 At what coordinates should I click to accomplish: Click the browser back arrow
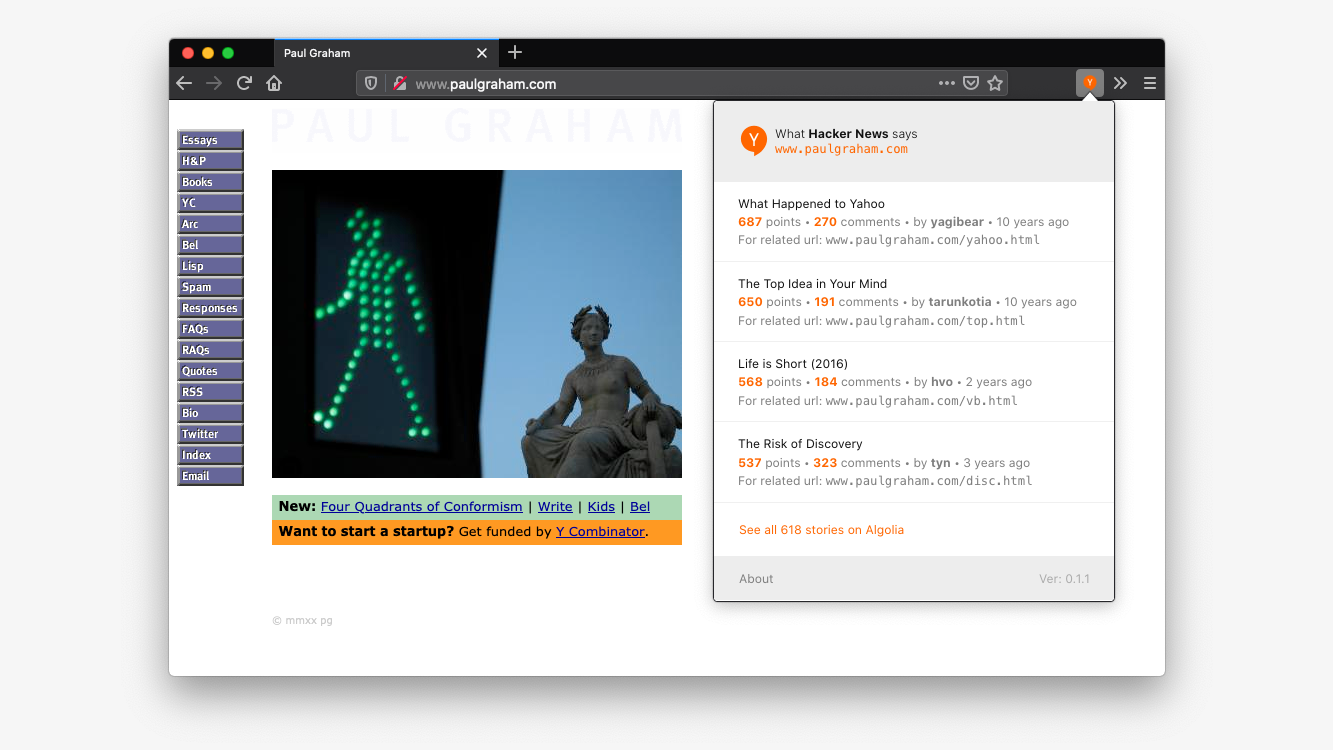point(184,83)
